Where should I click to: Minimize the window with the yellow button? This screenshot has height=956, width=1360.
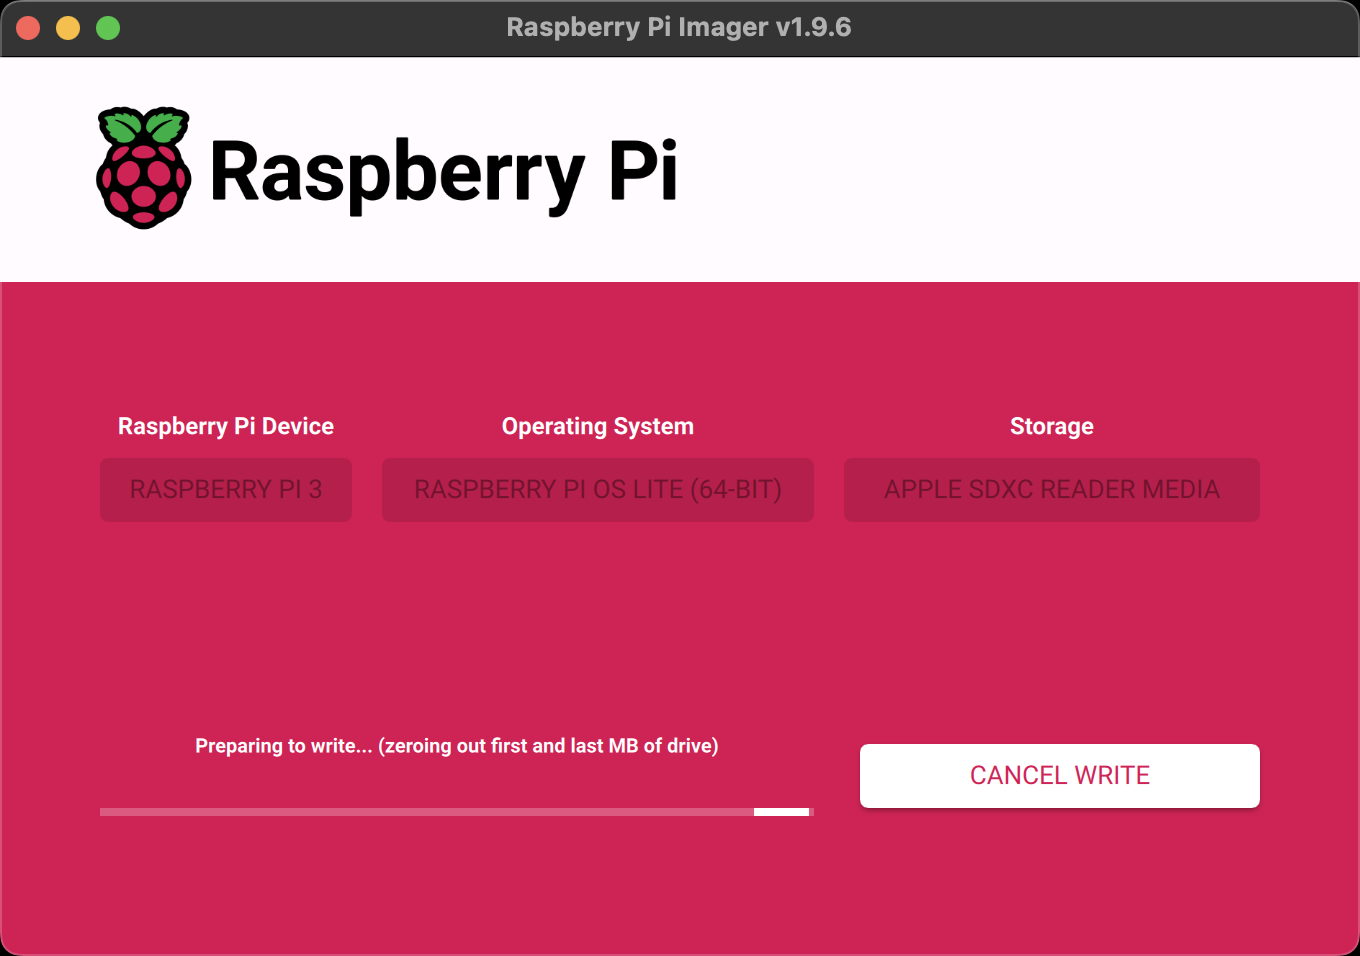coord(68,28)
